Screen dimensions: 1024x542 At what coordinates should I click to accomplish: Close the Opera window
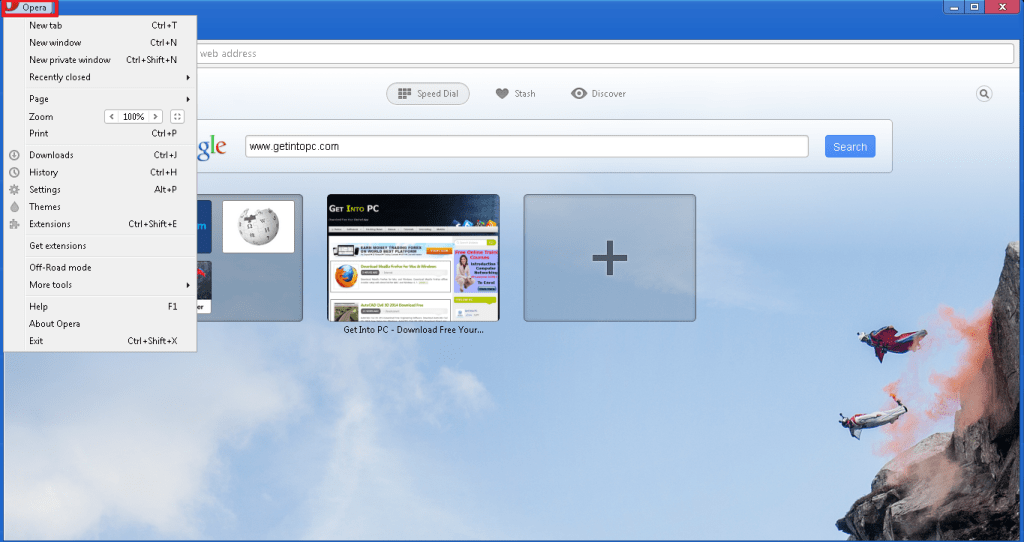point(1002,7)
